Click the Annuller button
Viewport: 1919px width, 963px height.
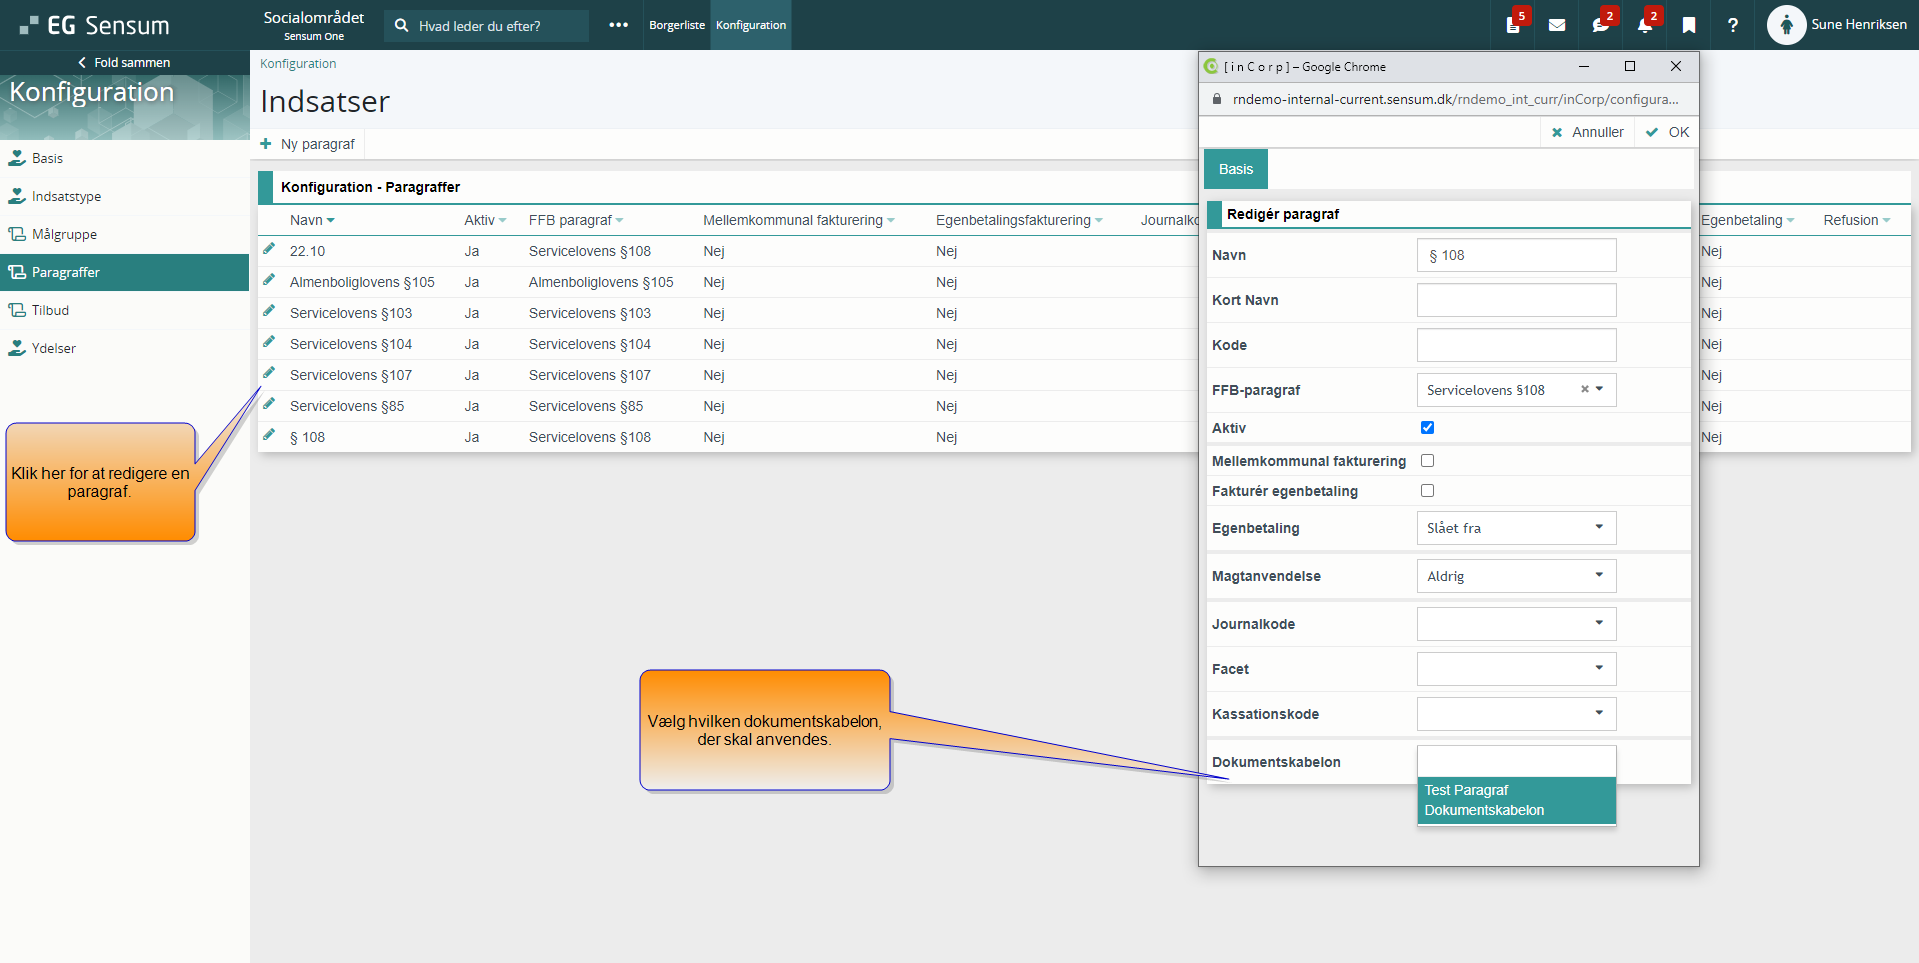[x=1588, y=132]
